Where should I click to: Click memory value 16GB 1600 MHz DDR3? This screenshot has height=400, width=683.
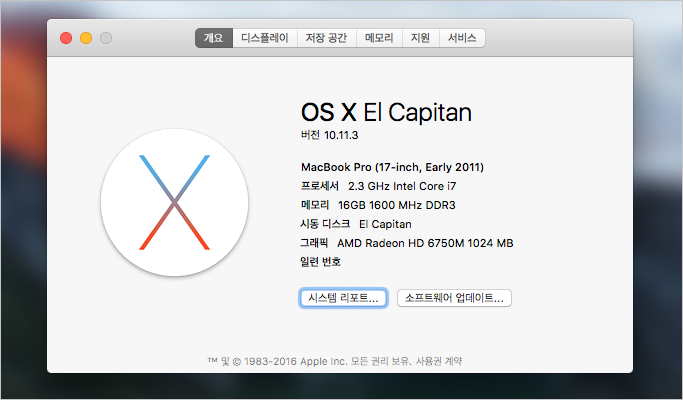(397, 205)
